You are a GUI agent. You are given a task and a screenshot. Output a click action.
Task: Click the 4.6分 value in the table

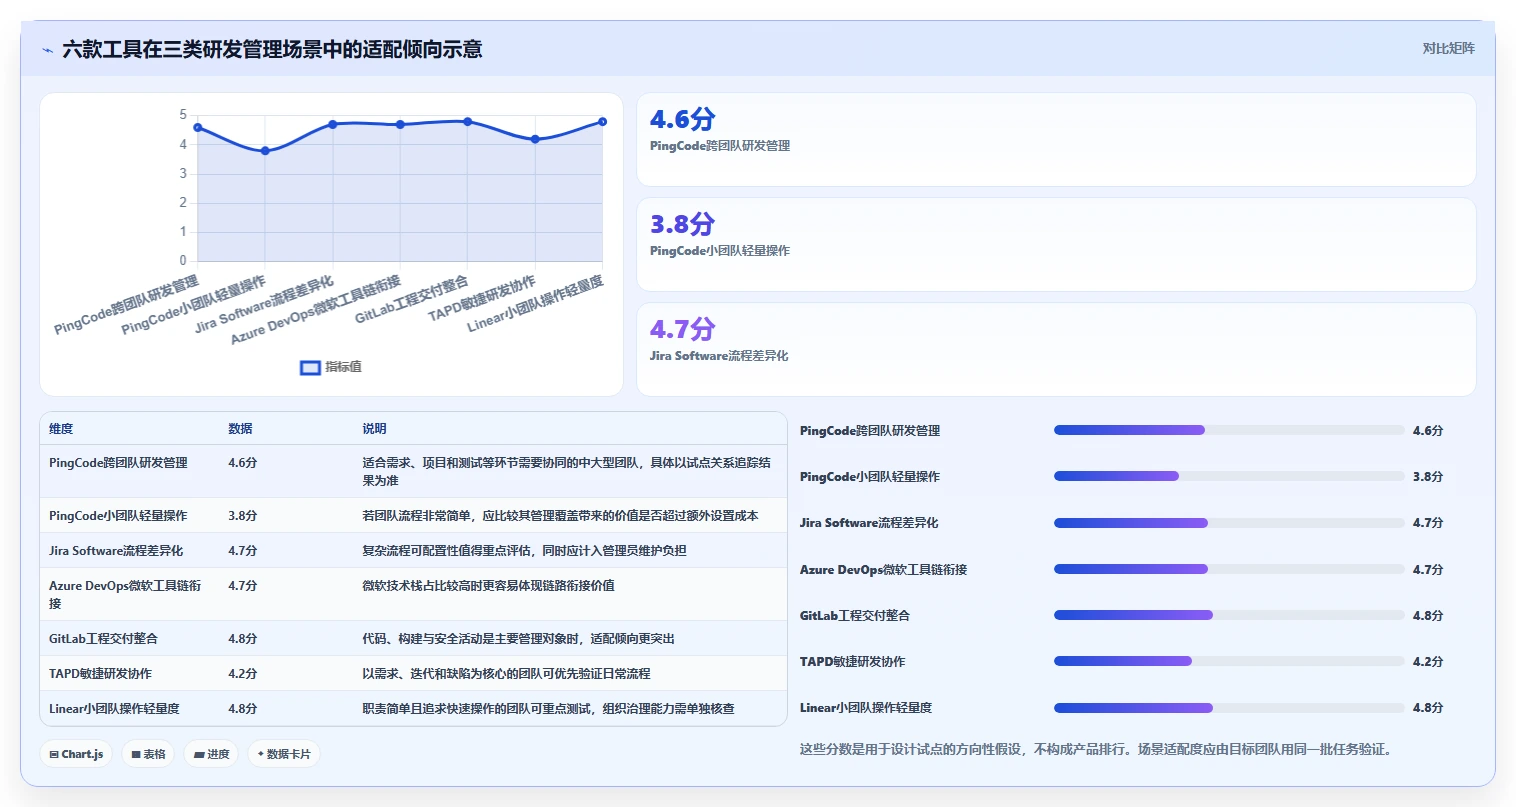(x=242, y=463)
